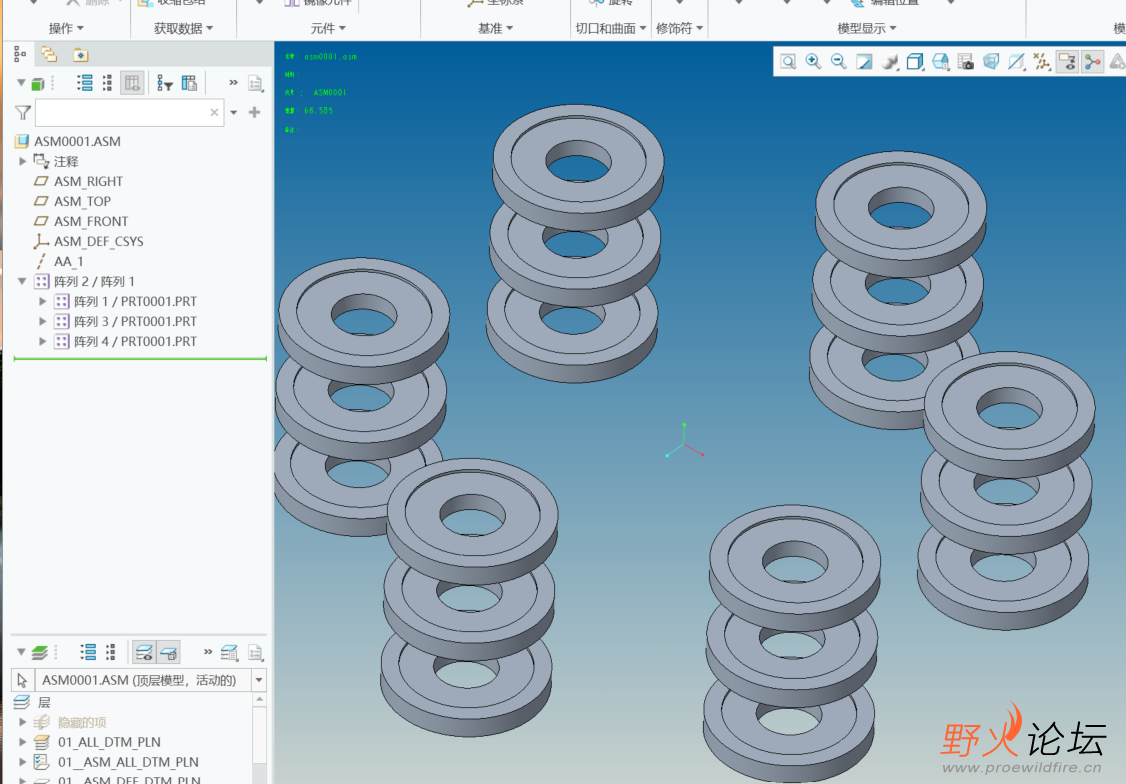Toggle model tree columns display button
This screenshot has width=1126, height=784.
[132, 83]
